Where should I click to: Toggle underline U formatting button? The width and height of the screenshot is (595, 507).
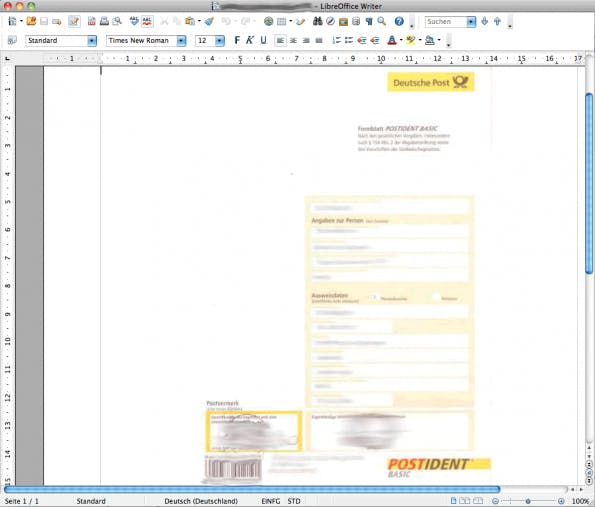[x=263, y=40]
